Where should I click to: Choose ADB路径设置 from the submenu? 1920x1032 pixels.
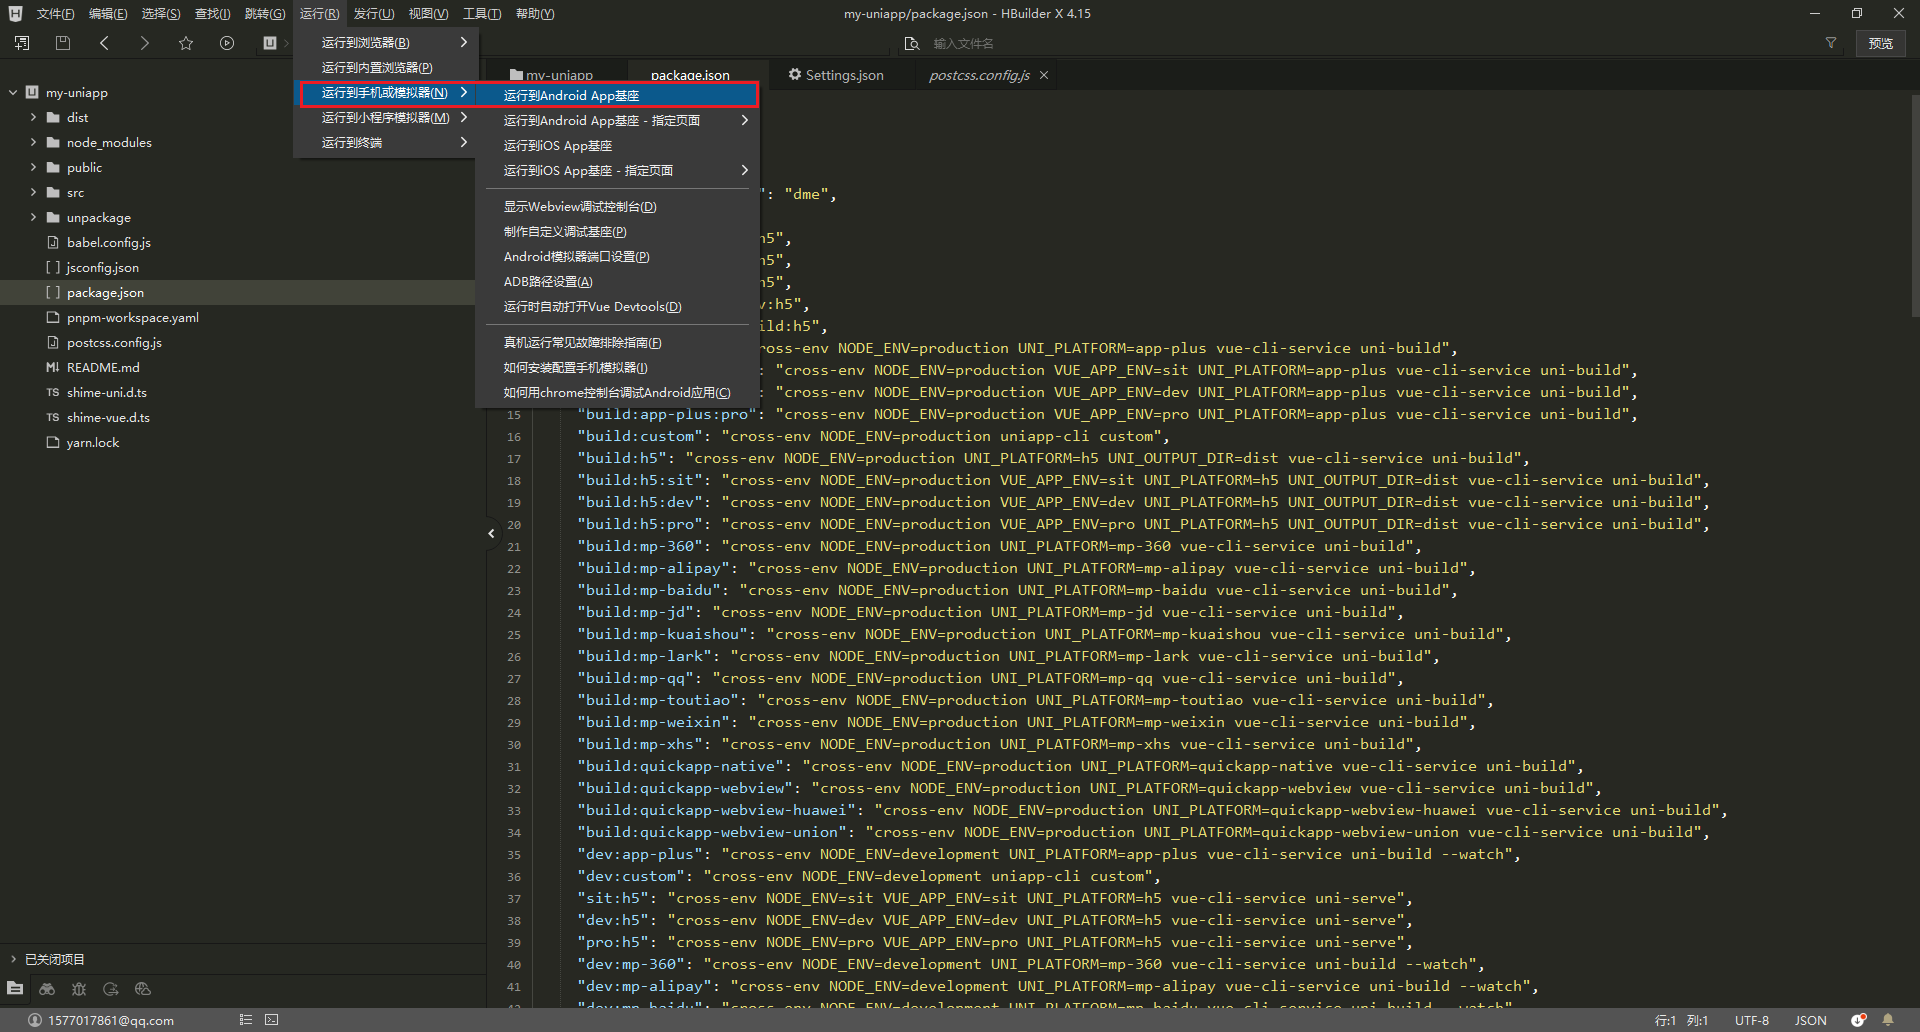coord(548,282)
